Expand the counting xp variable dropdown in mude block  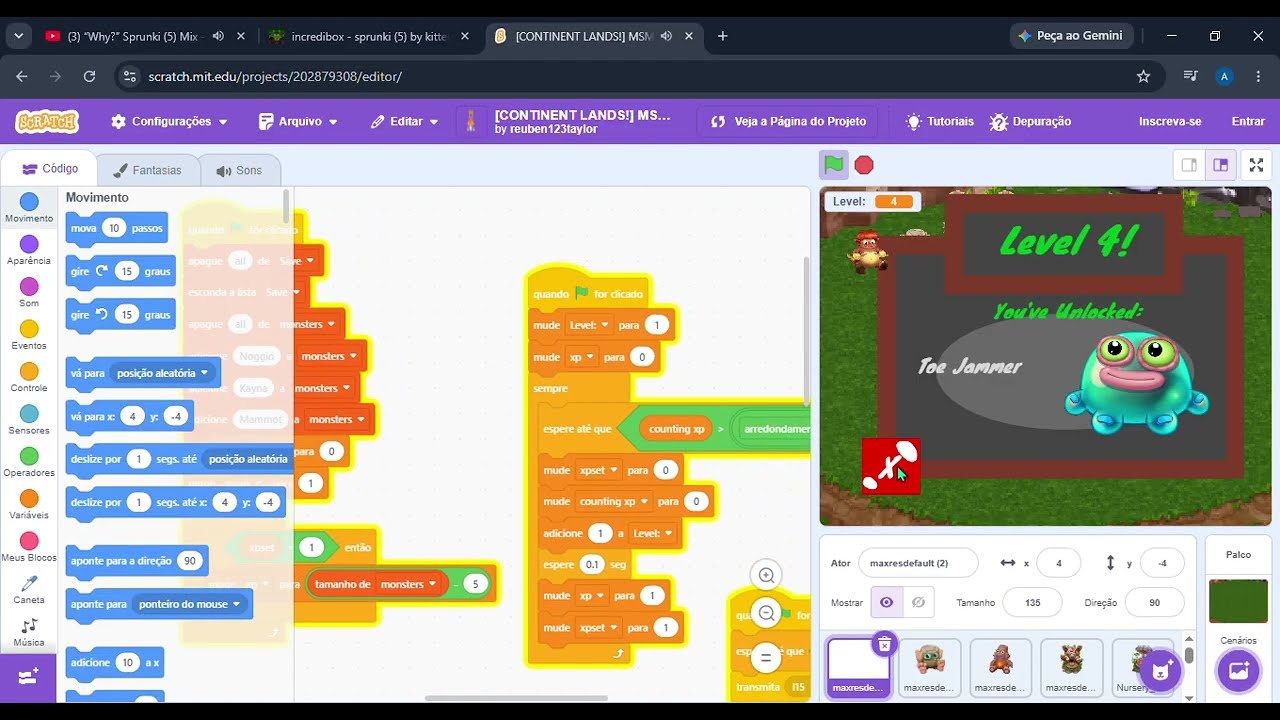(x=614, y=501)
